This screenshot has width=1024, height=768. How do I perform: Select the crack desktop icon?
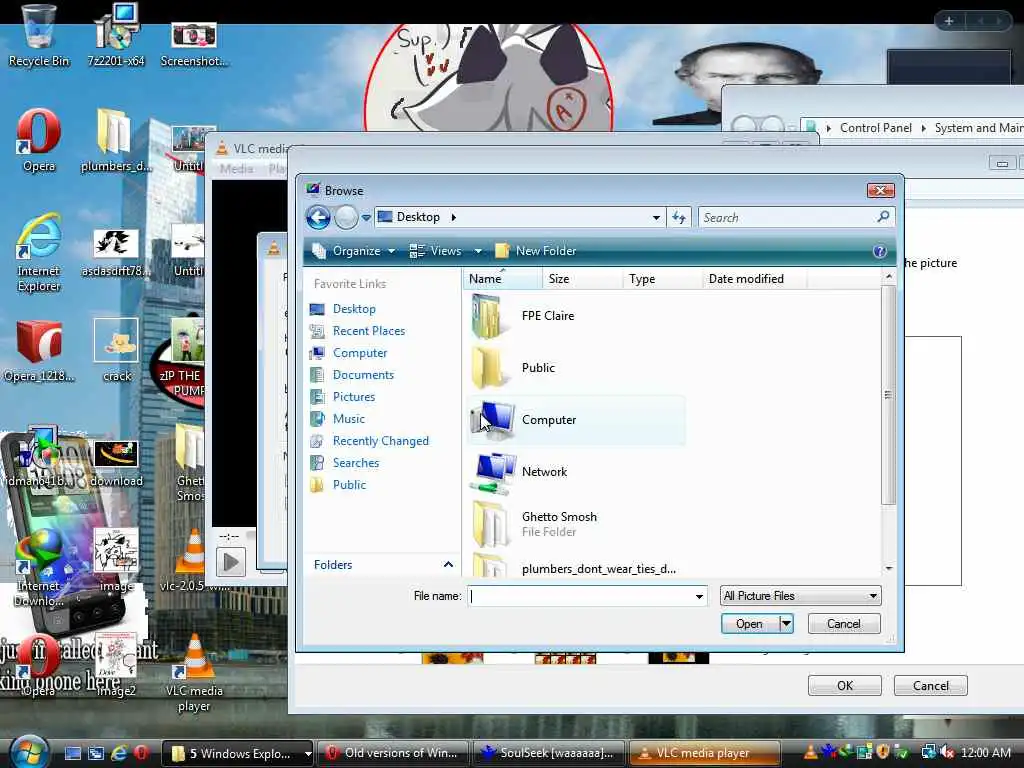pyautogui.click(x=116, y=351)
